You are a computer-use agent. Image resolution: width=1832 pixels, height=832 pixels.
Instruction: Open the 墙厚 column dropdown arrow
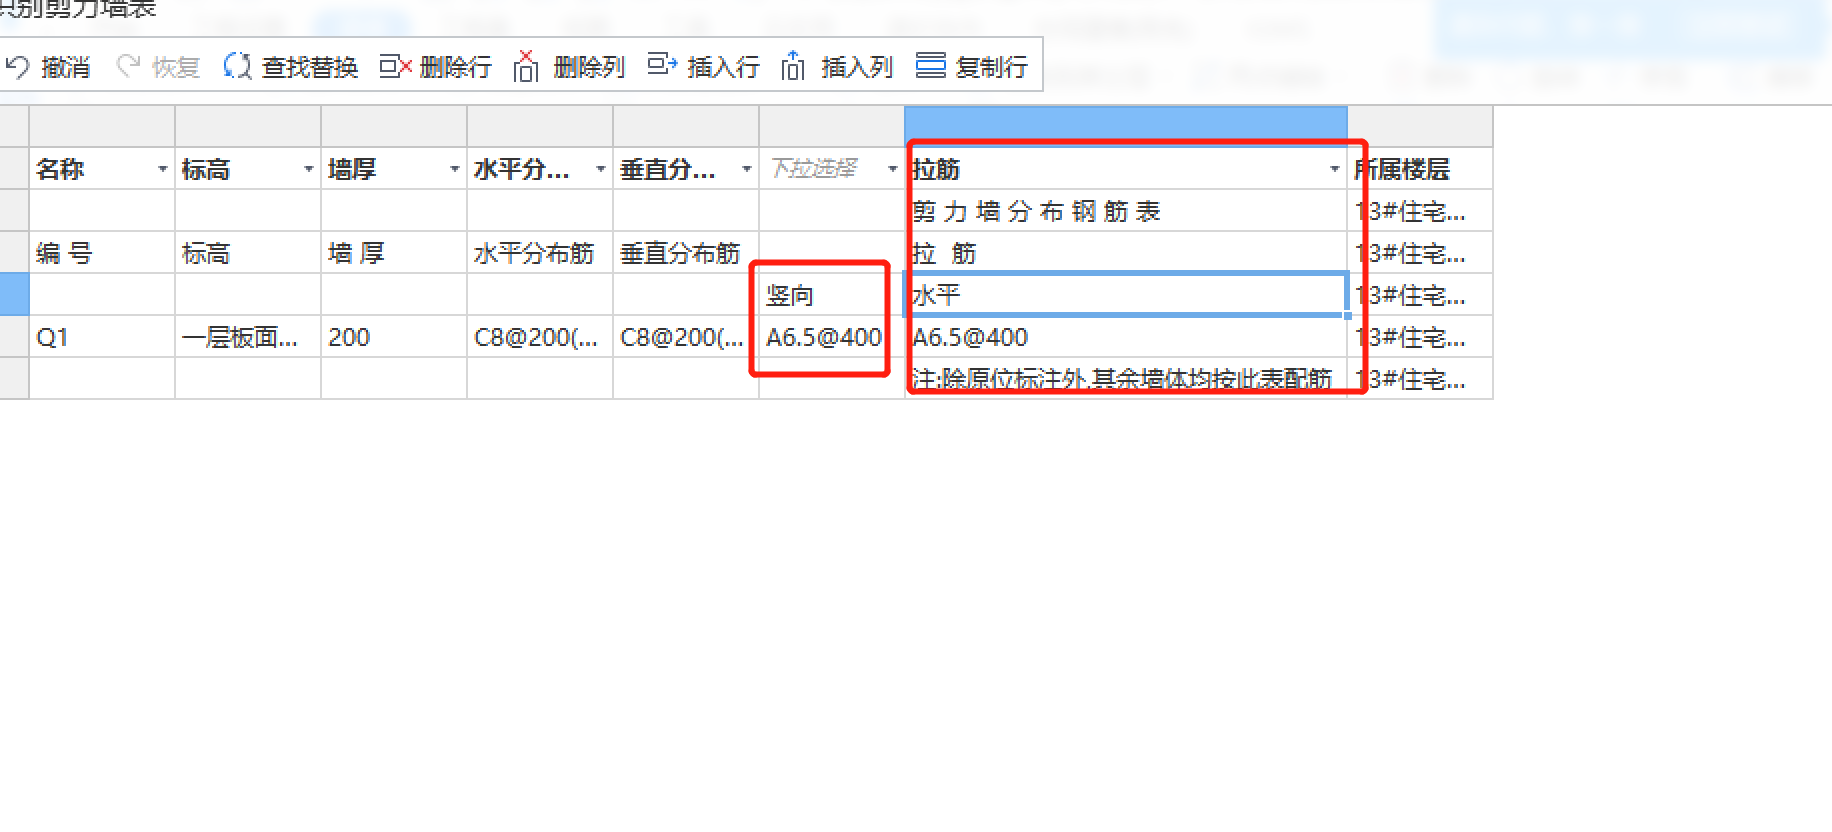click(454, 169)
